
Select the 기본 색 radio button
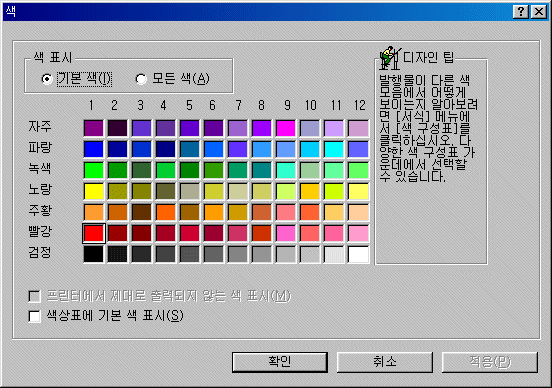[46, 79]
